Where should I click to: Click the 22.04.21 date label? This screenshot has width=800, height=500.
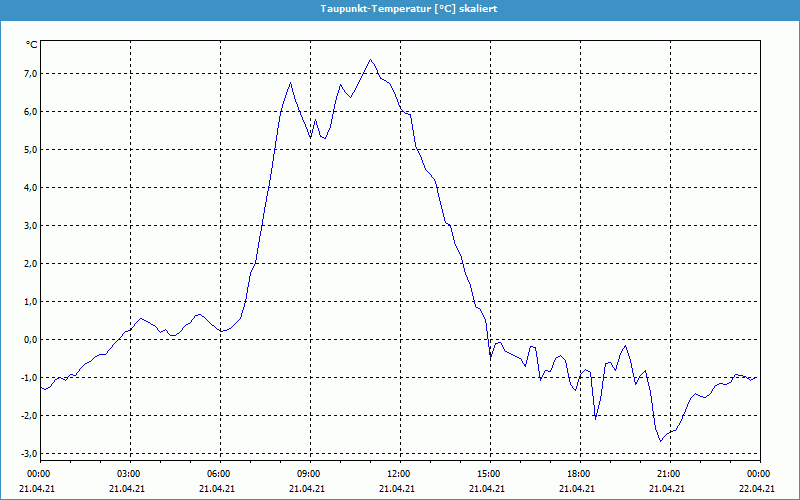(x=758, y=489)
